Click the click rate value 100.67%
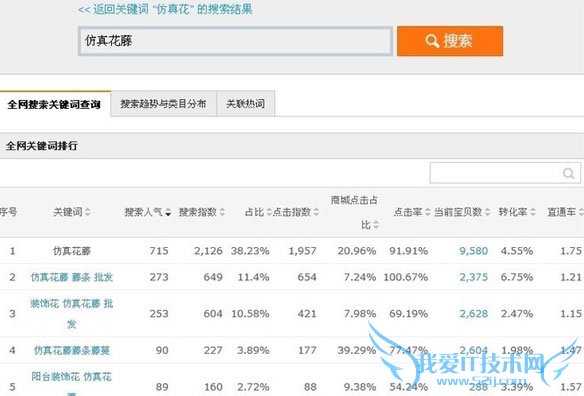This screenshot has width=584, height=396. point(406,277)
